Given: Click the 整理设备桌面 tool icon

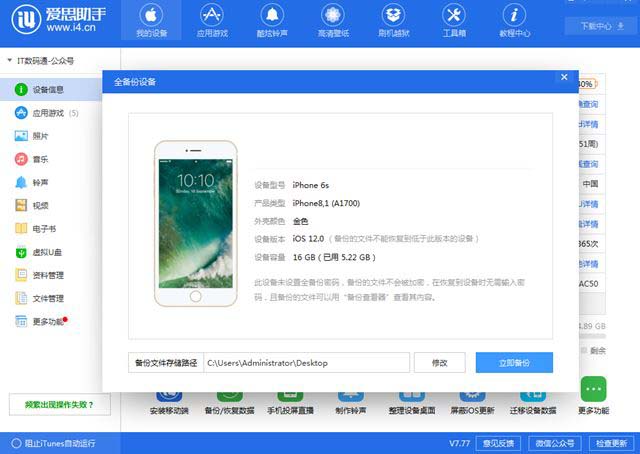Looking at the screenshot, I should pos(412,402).
